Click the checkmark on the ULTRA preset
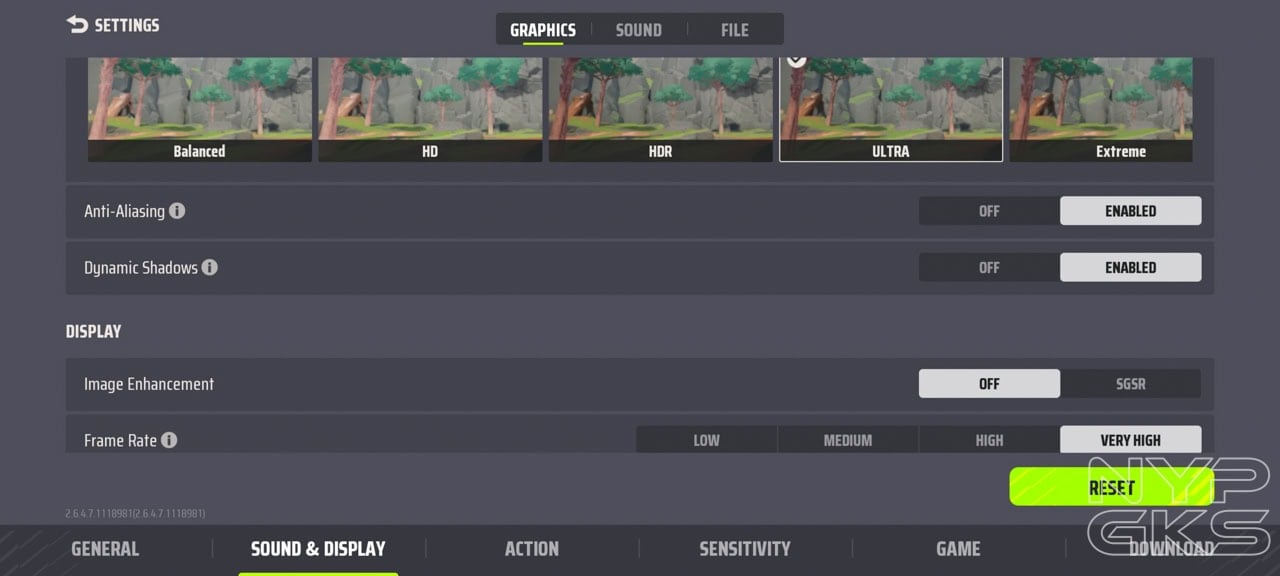 (x=796, y=60)
